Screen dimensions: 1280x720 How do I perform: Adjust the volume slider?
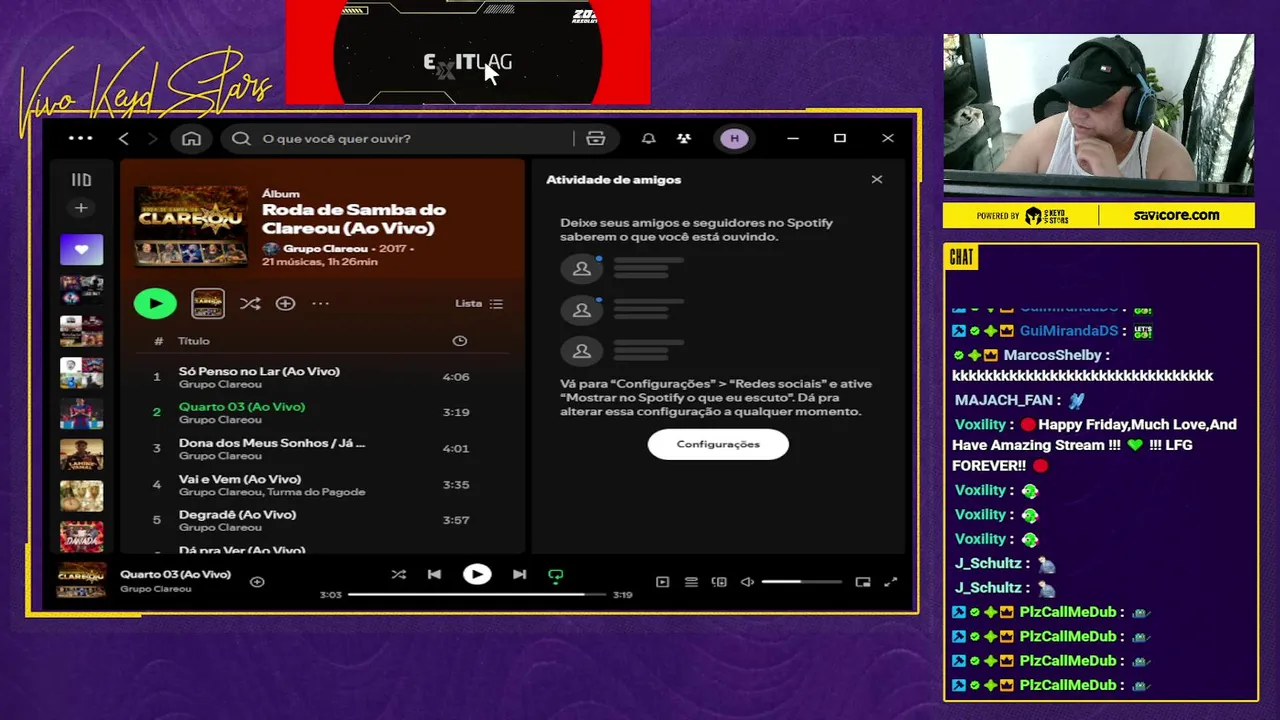tap(801, 582)
